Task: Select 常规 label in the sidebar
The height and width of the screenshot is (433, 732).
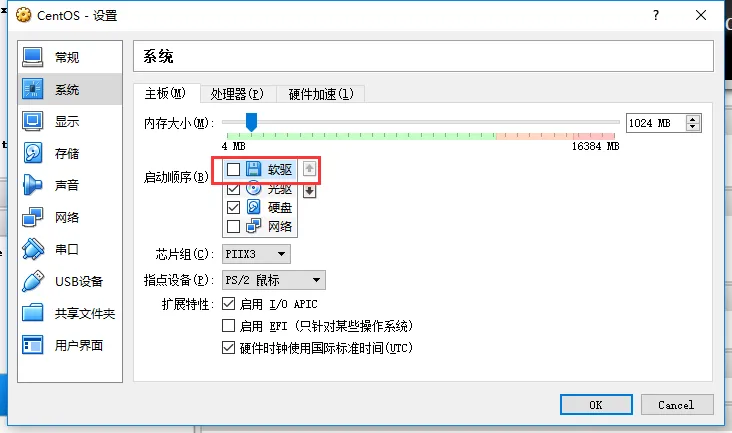Action: 67,57
